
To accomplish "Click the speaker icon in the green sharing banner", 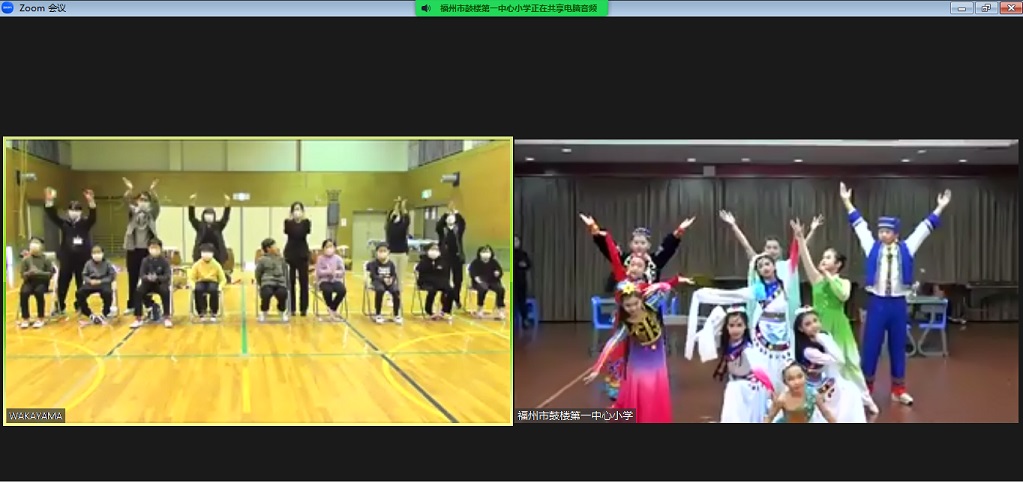I will pyautogui.click(x=426, y=8).
